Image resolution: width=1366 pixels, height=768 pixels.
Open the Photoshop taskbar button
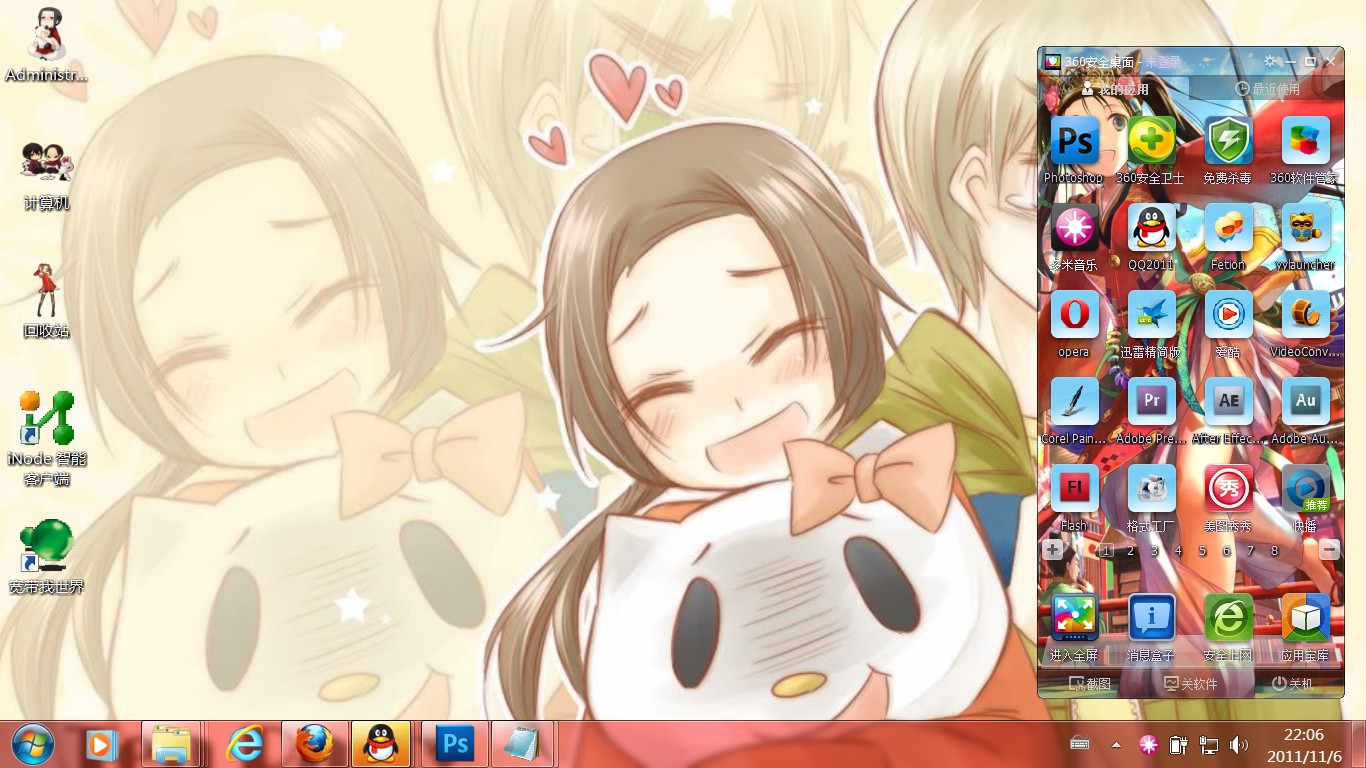(x=455, y=744)
